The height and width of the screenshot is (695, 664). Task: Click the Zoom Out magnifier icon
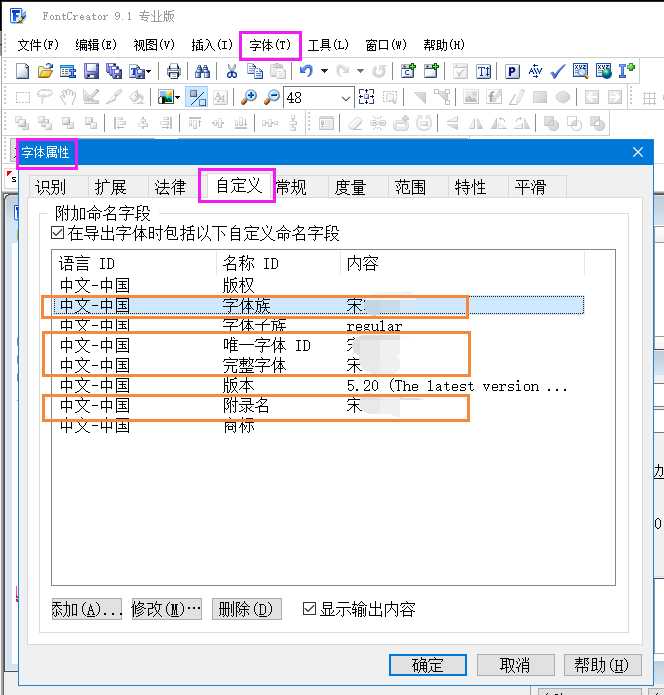(x=272, y=97)
